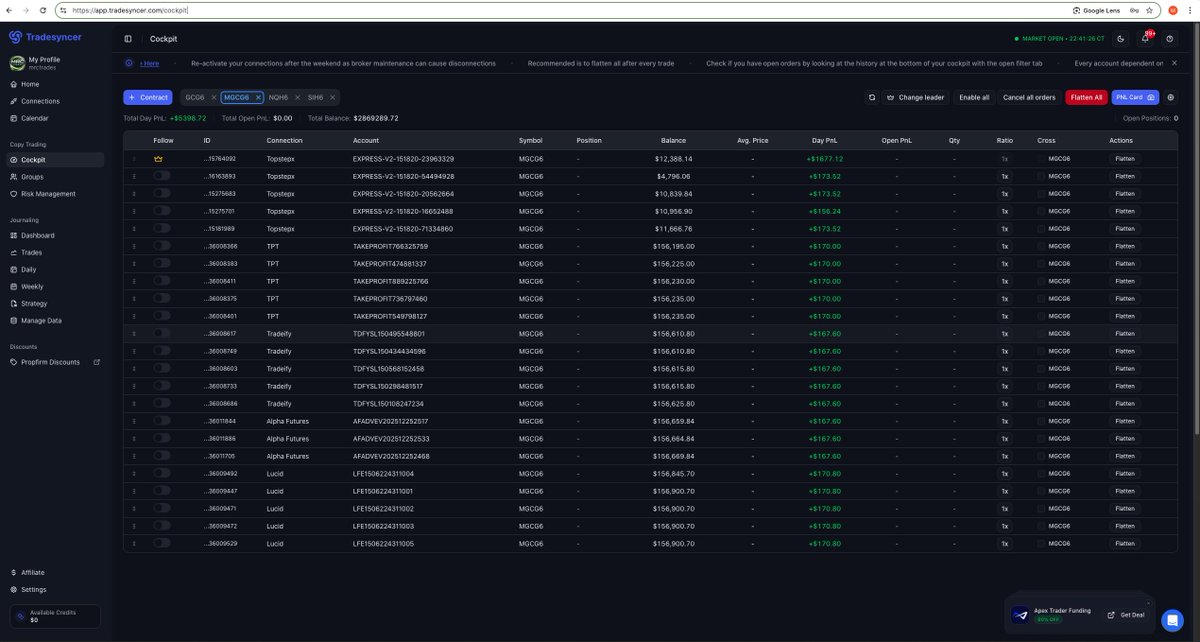Click the Google Lens button in address bar

(1097, 10)
